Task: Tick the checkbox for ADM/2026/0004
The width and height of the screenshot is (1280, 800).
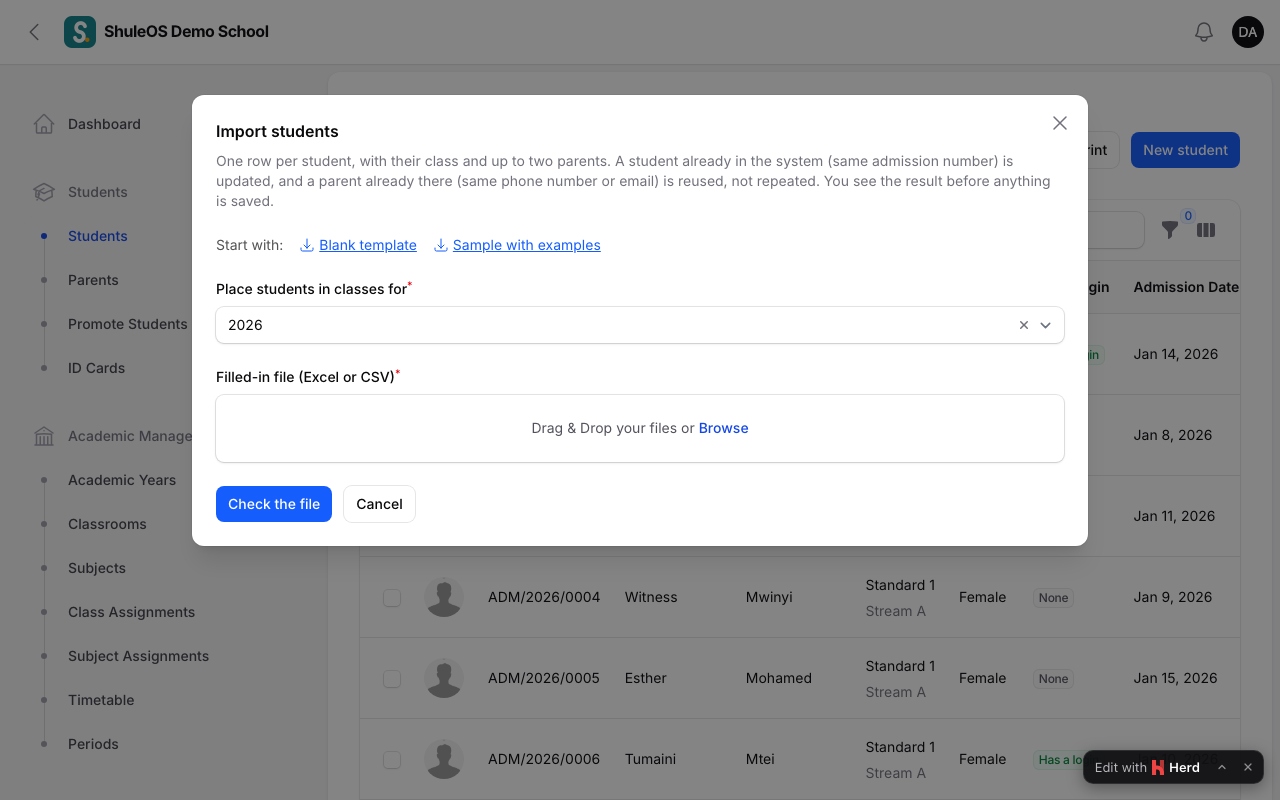Action: point(392,597)
